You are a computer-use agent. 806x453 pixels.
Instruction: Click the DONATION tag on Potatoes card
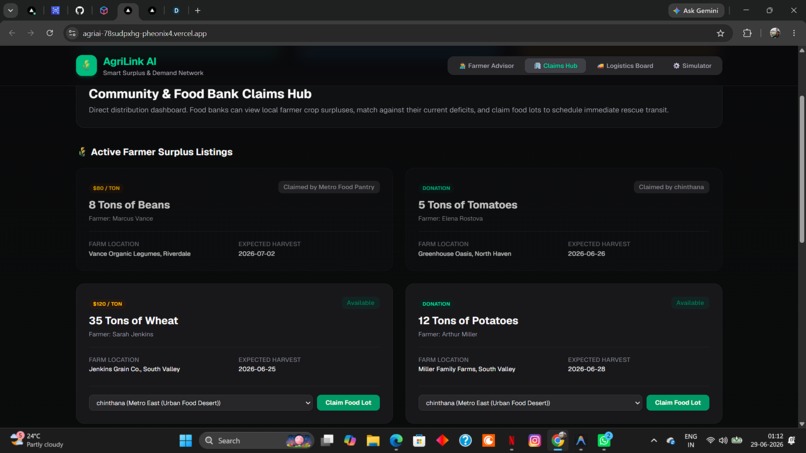click(x=436, y=304)
